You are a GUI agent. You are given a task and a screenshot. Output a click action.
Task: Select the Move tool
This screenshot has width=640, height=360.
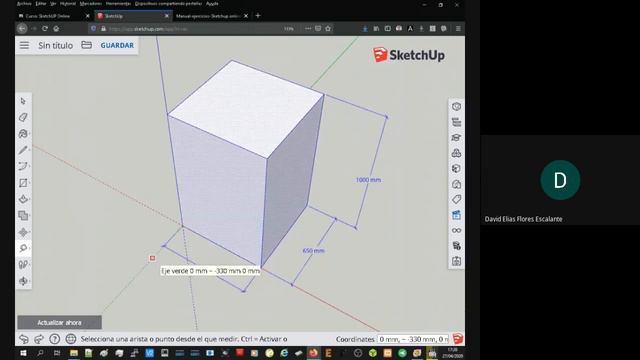(23, 232)
